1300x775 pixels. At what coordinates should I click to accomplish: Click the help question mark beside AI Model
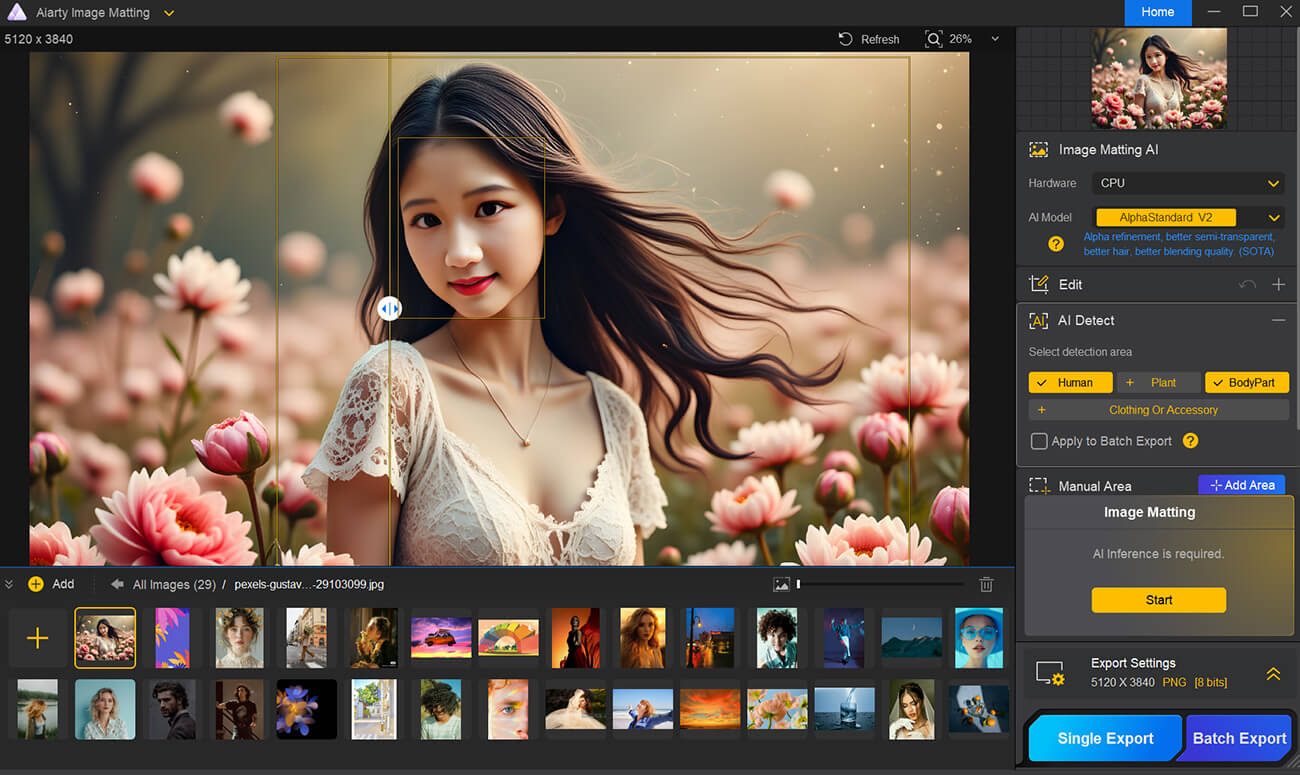(1057, 243)
